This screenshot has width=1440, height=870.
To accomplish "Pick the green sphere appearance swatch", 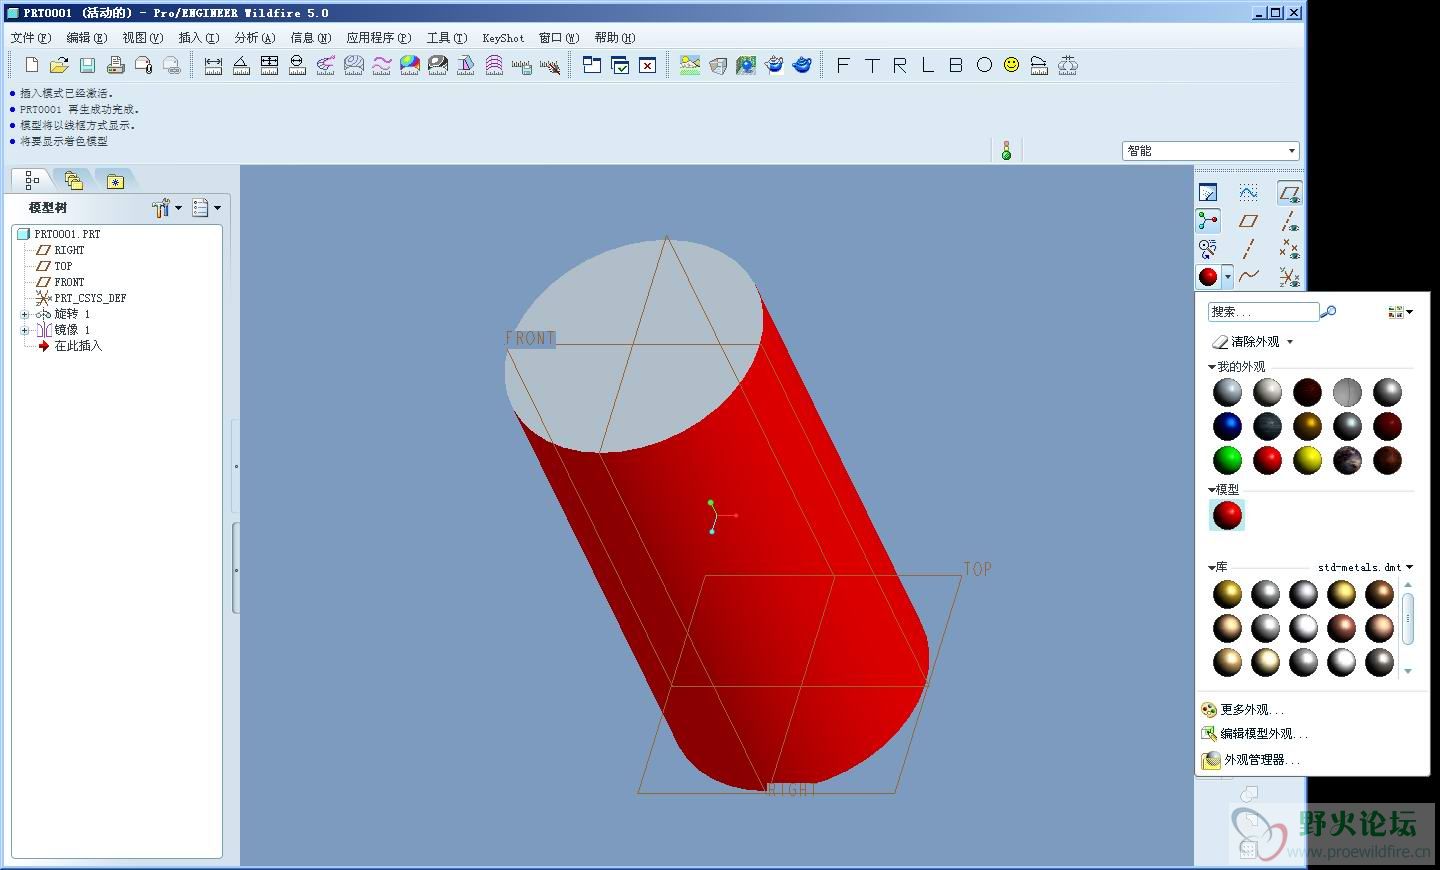I will point(1227,460).
